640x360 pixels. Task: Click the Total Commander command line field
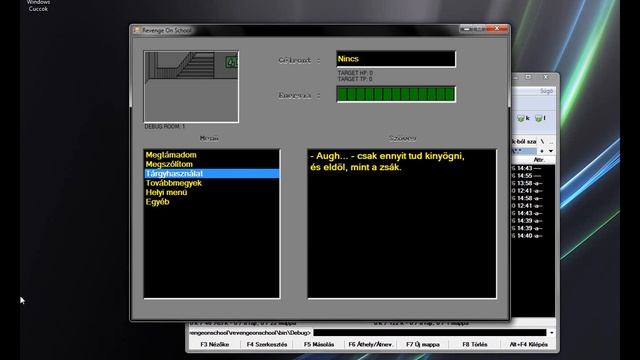[429, 333]
